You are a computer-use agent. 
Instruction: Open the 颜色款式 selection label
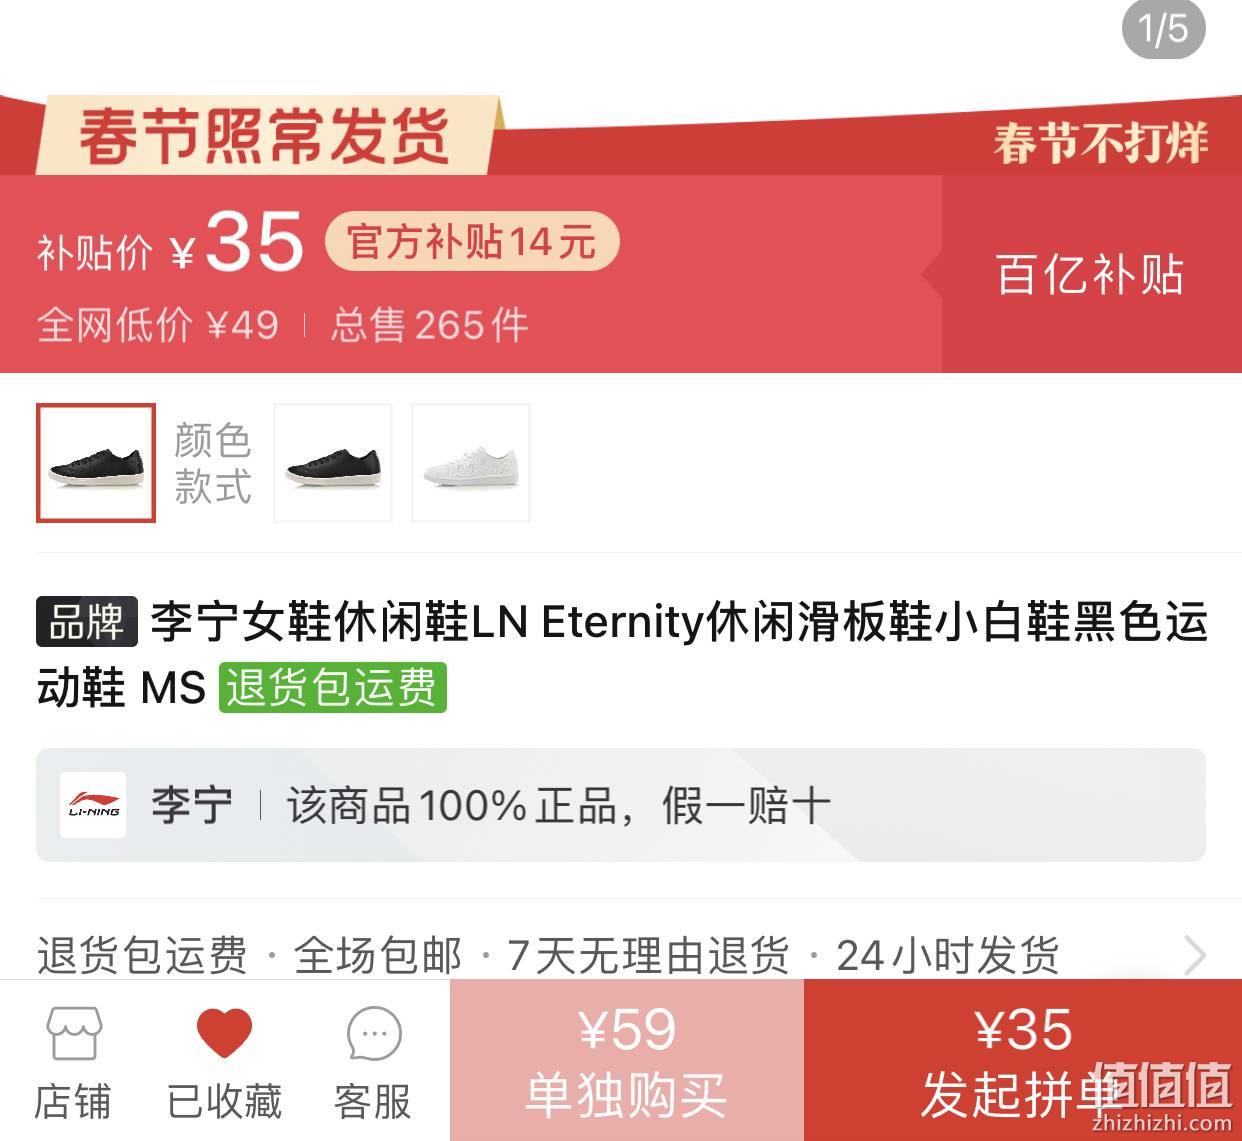click(x=212, y=463)
